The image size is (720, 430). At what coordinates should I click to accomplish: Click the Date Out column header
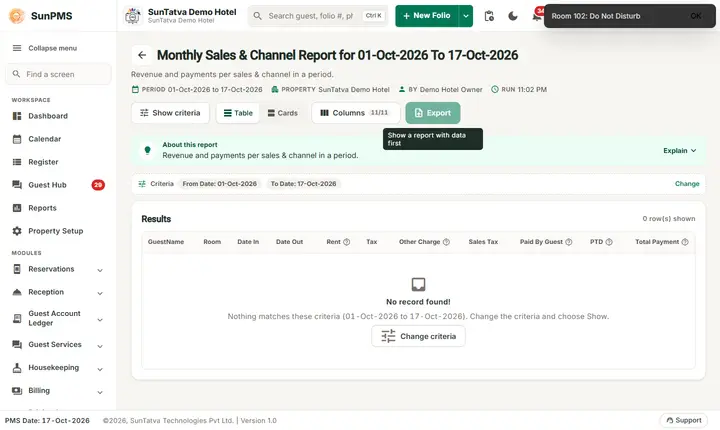click(x=289, y=242)
